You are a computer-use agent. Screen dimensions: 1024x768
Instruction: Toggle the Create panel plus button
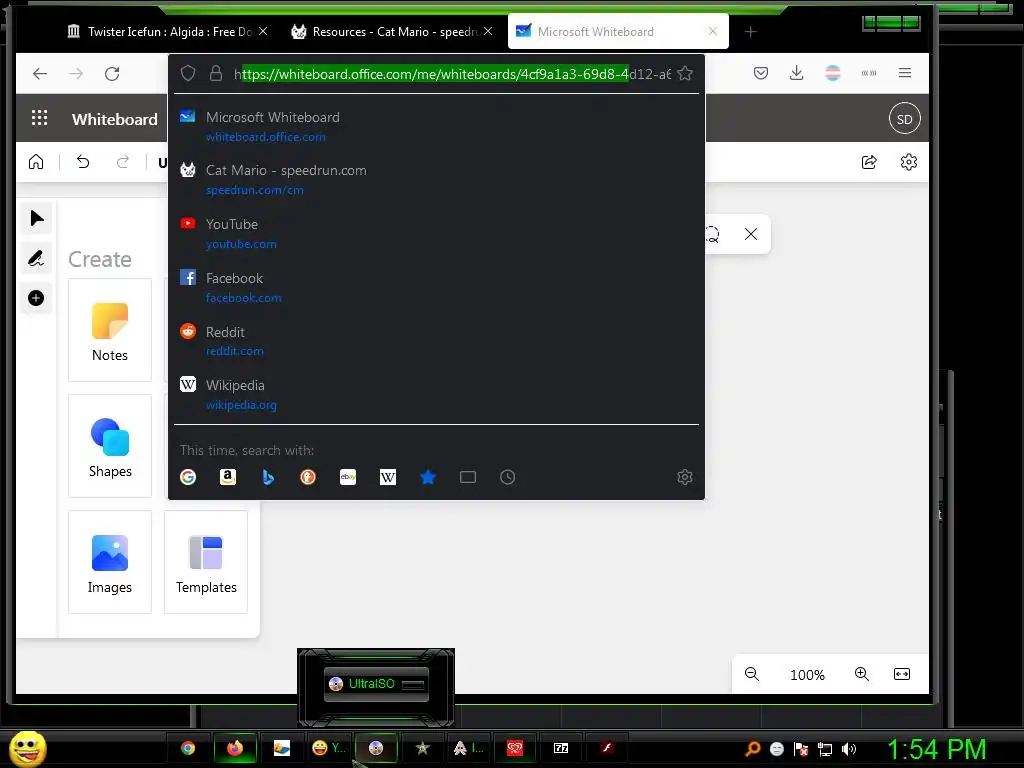[x=37, y=298]
